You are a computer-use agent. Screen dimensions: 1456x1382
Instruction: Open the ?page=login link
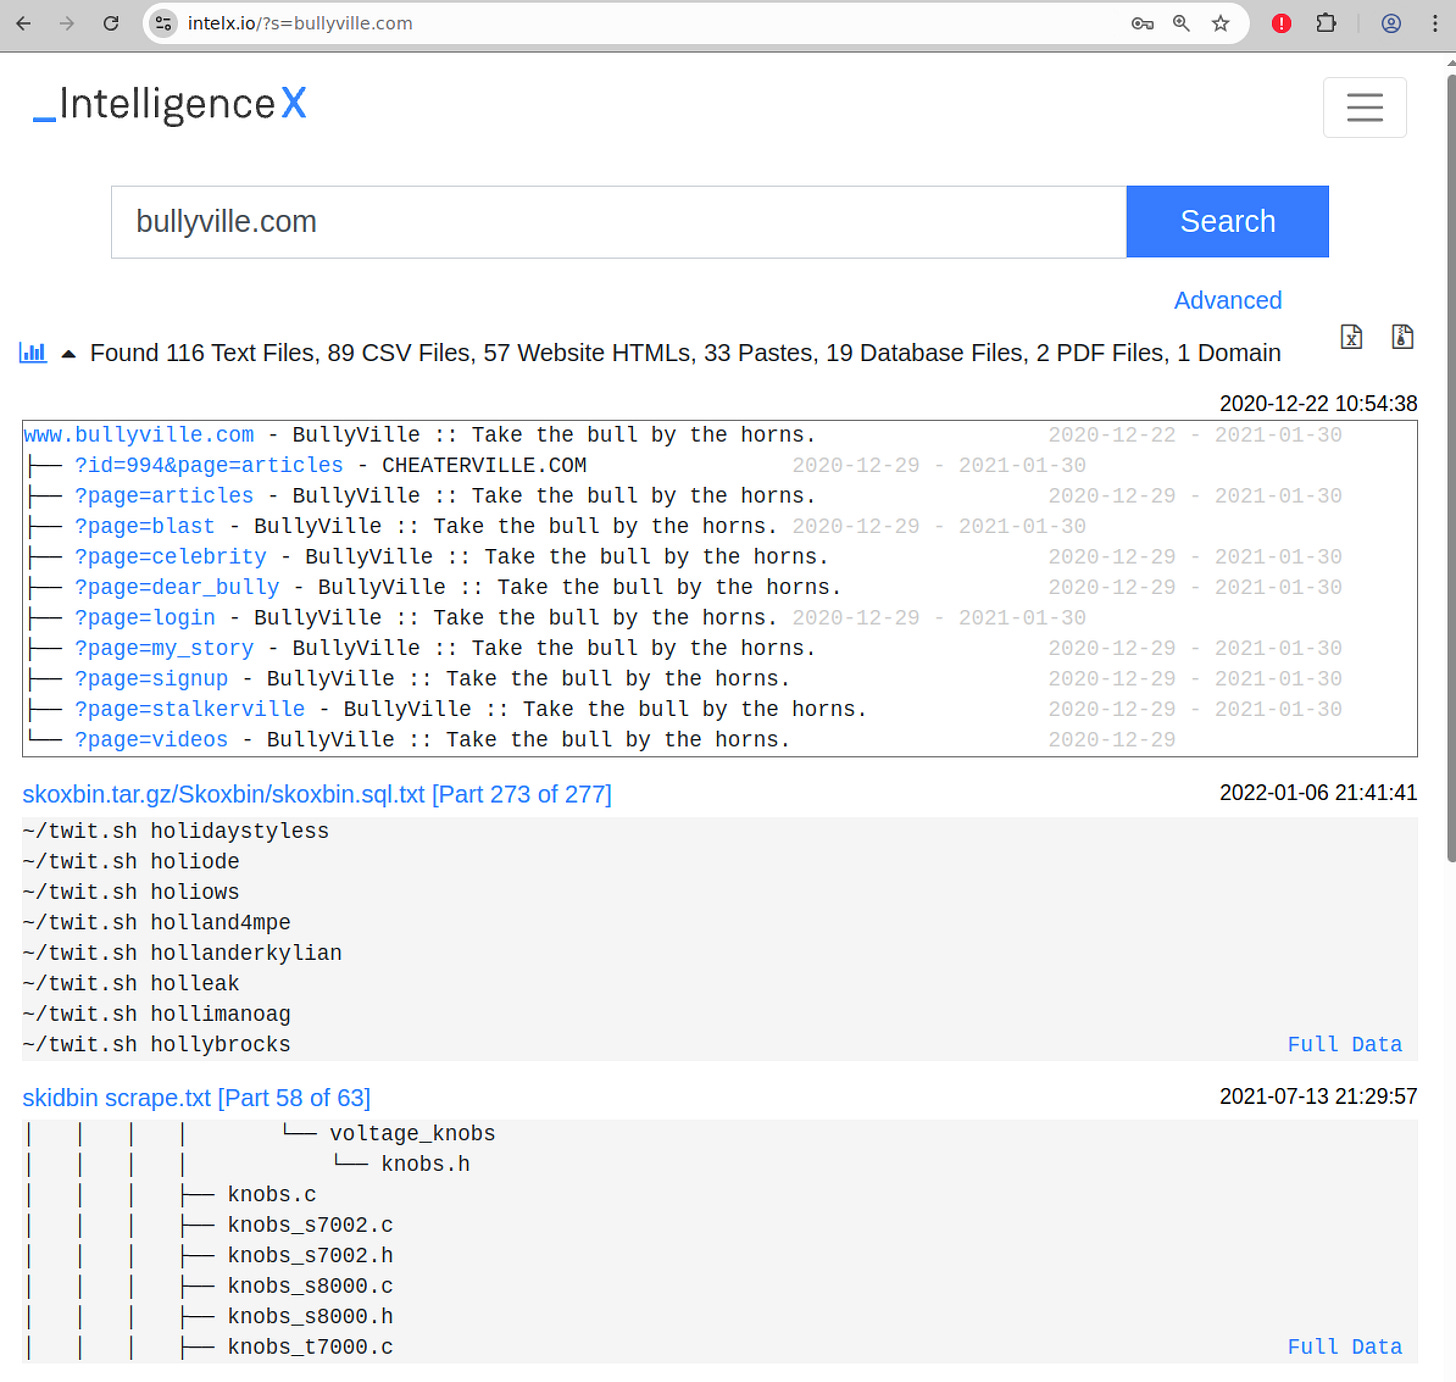(145, 618)
